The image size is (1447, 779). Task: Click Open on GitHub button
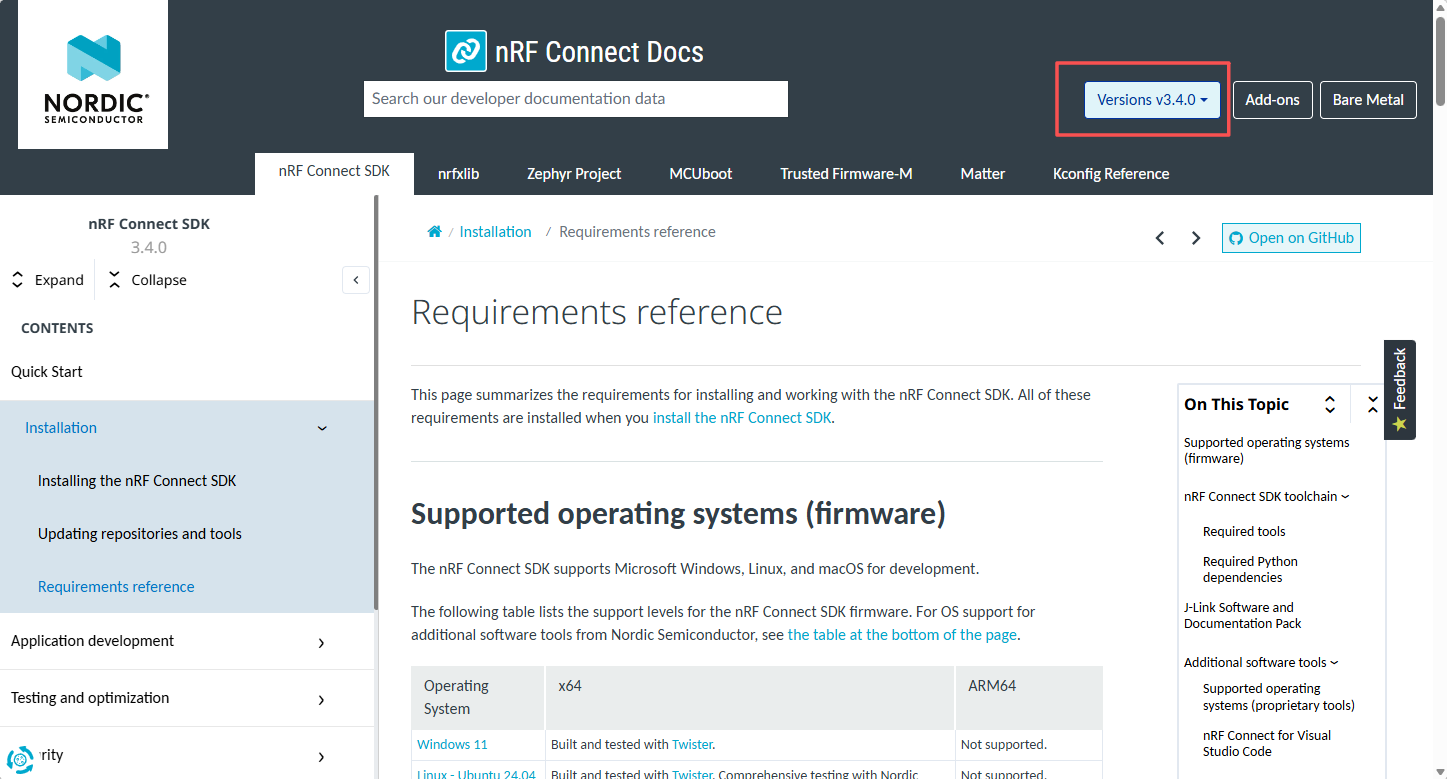coord(1291,238)
